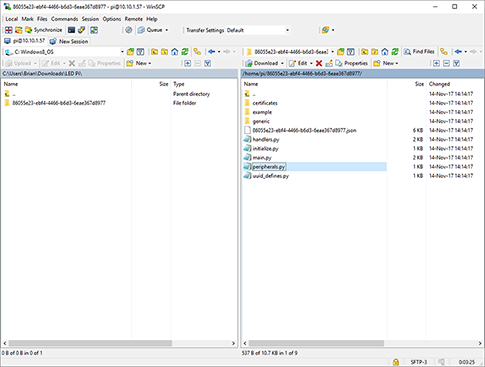Open the Commands menu
Screen dimensions: 485x367
tap(64, 19)
